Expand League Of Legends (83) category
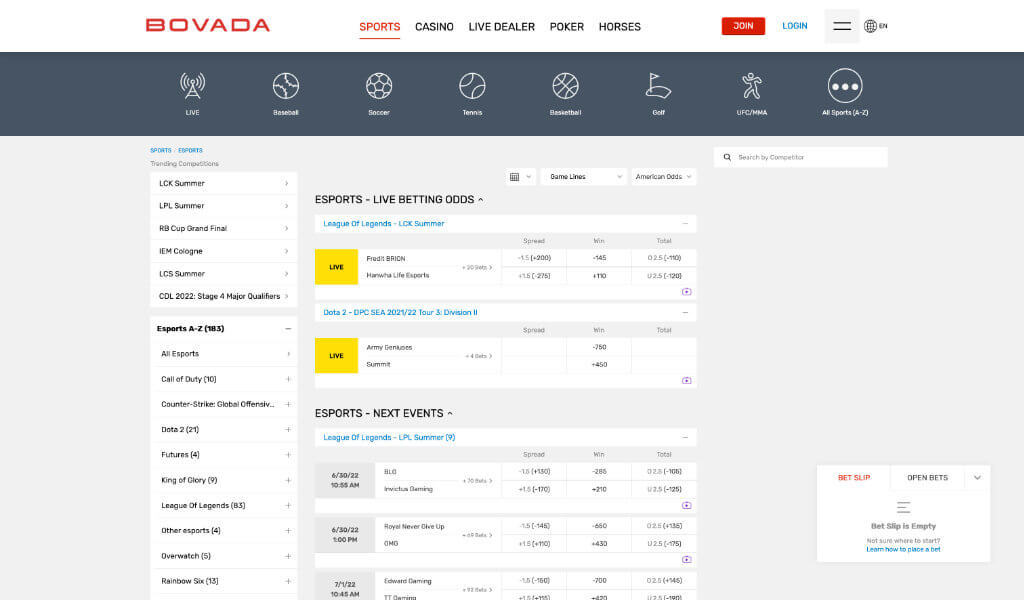Viewport: 1024px width, 600px height. tap(288, 505)
